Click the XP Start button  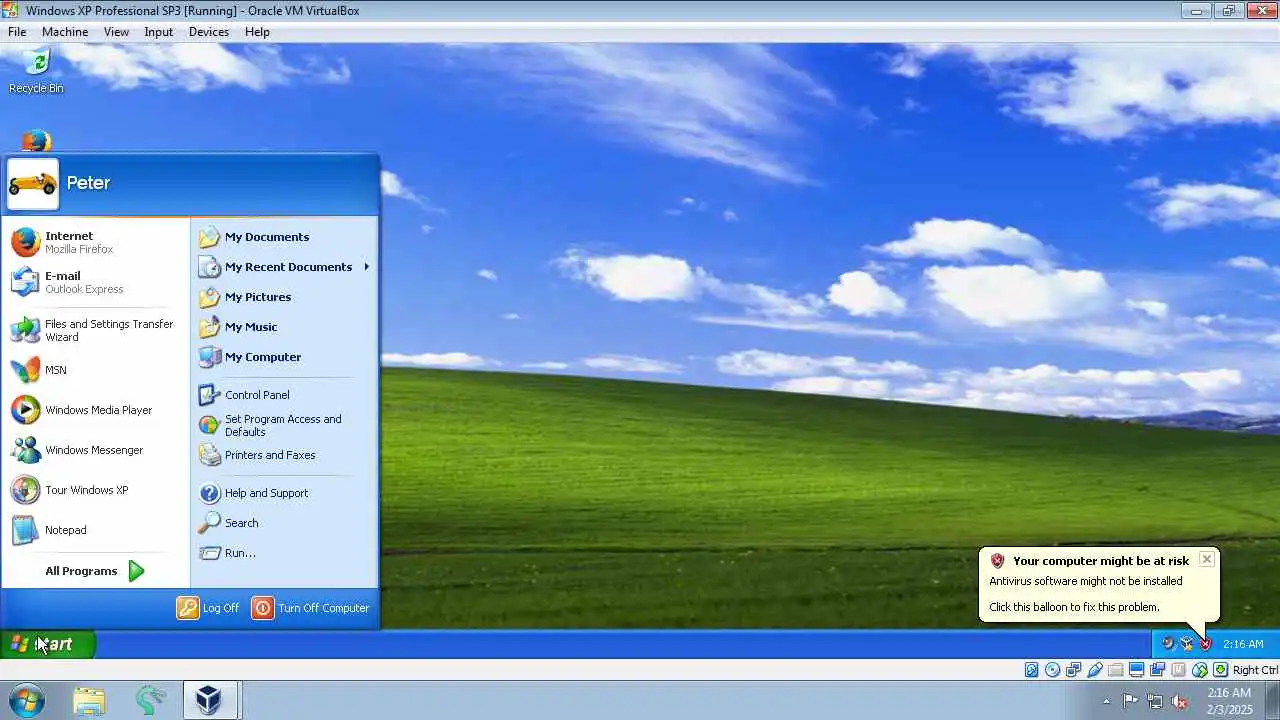click(47, 644)
